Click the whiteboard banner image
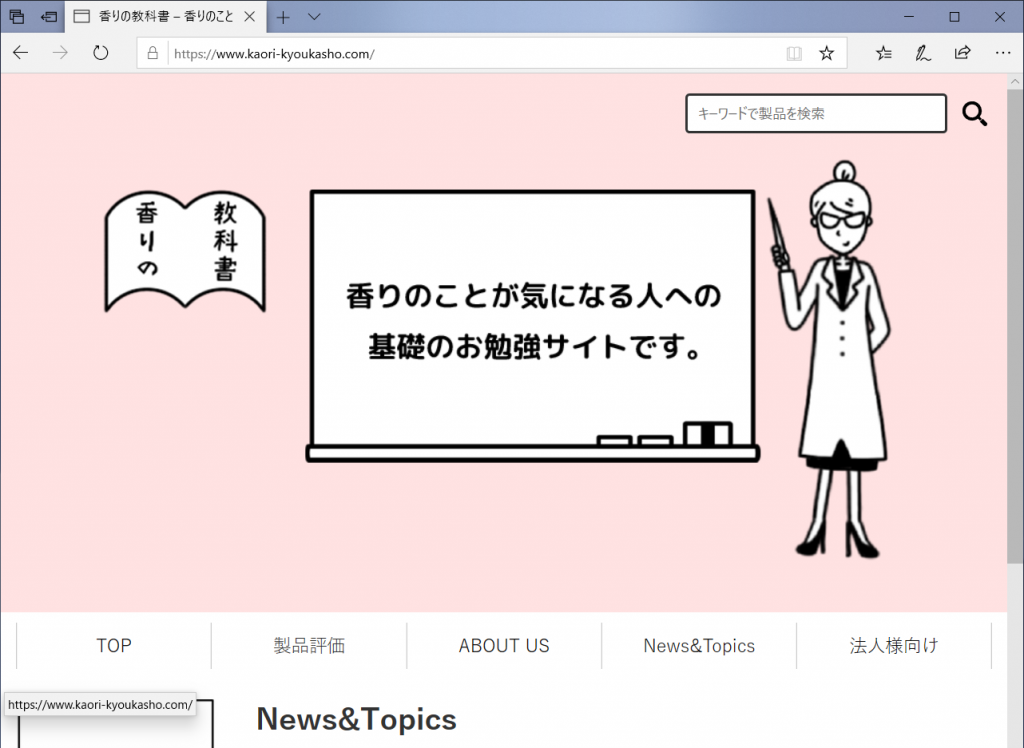The width and height of the screenshot is (1024, 748). tap(533, 326)
